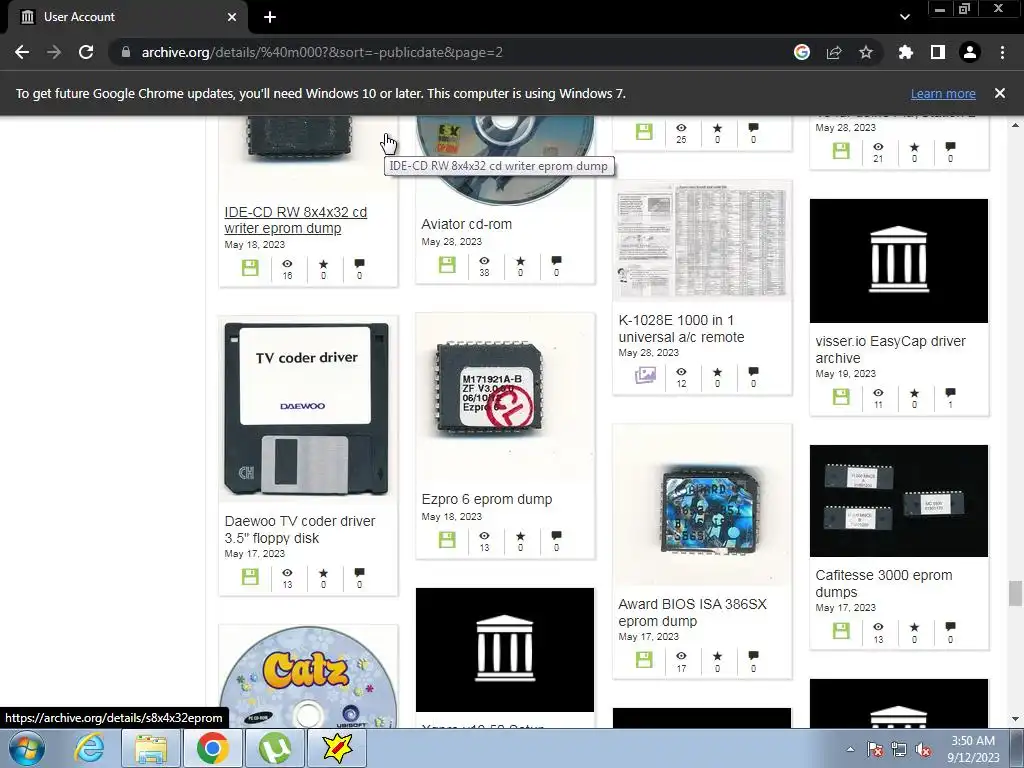Screen dimensions: 1024x768
Task: Open Ezpro 6 eprom dump title
Action: coord(487,499)
